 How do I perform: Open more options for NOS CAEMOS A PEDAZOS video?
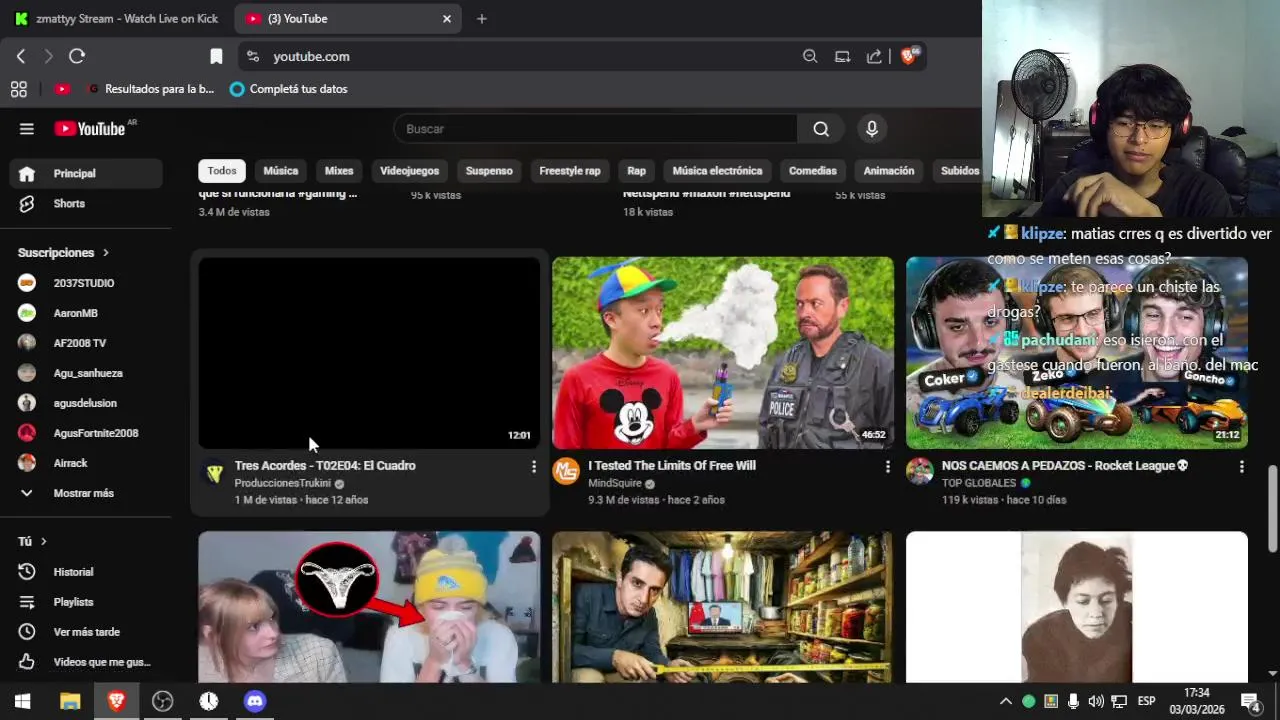coord(1241,467)
